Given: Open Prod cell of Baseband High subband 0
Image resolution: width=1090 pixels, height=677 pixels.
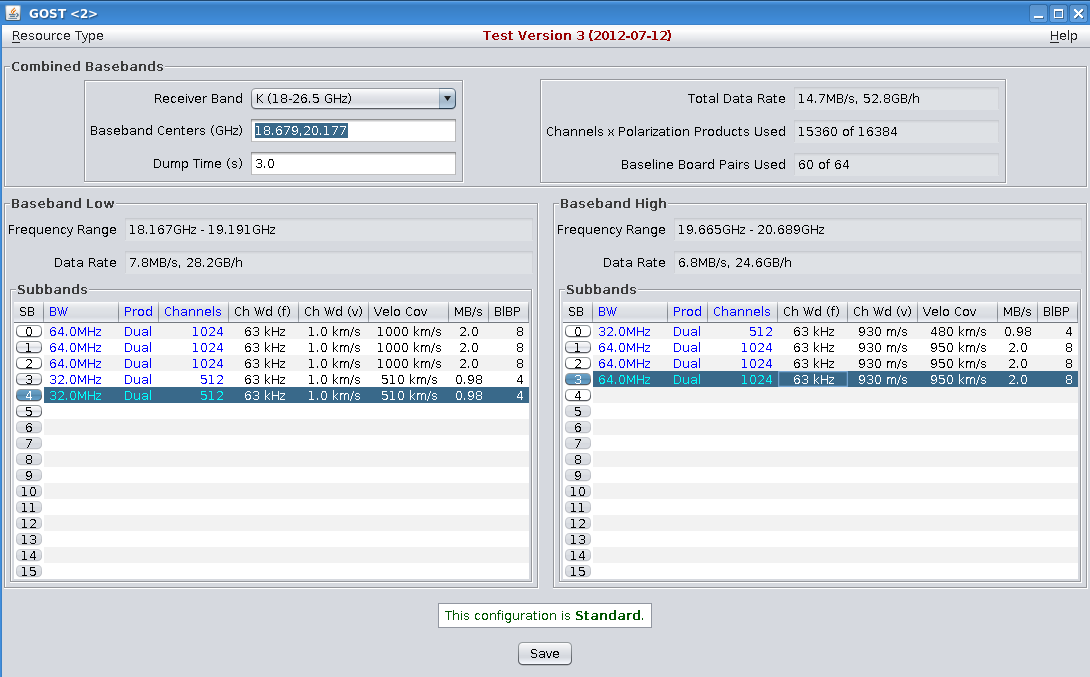Looking at the screenshot, I should tap(687, 331).
